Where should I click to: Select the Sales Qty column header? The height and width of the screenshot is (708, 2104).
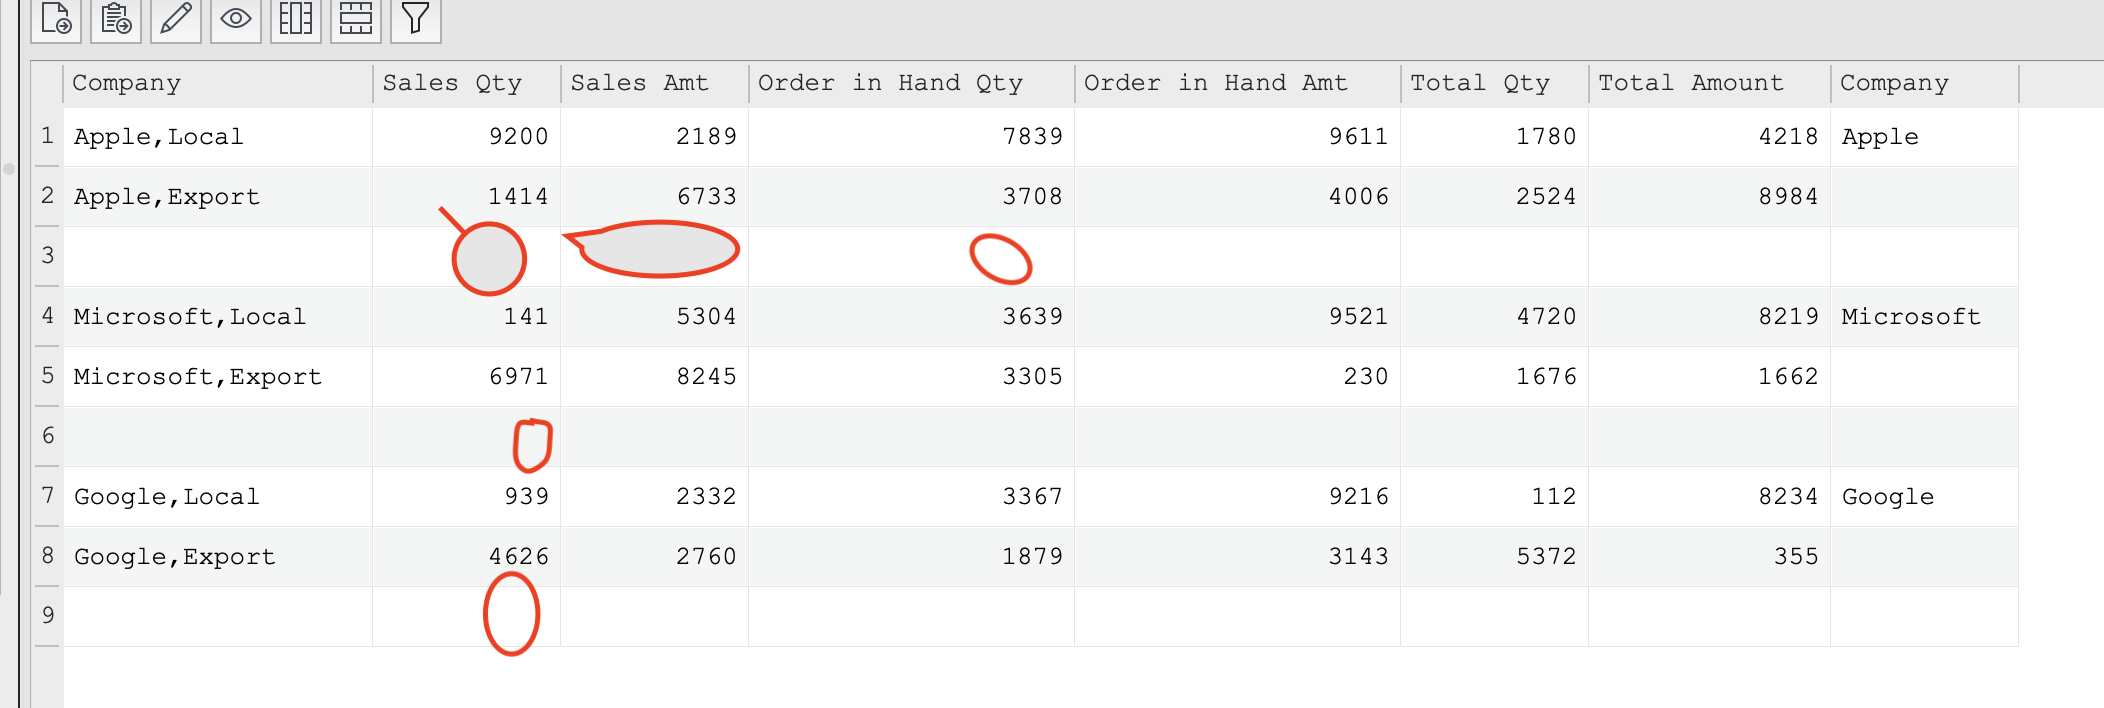pos(466,84)
